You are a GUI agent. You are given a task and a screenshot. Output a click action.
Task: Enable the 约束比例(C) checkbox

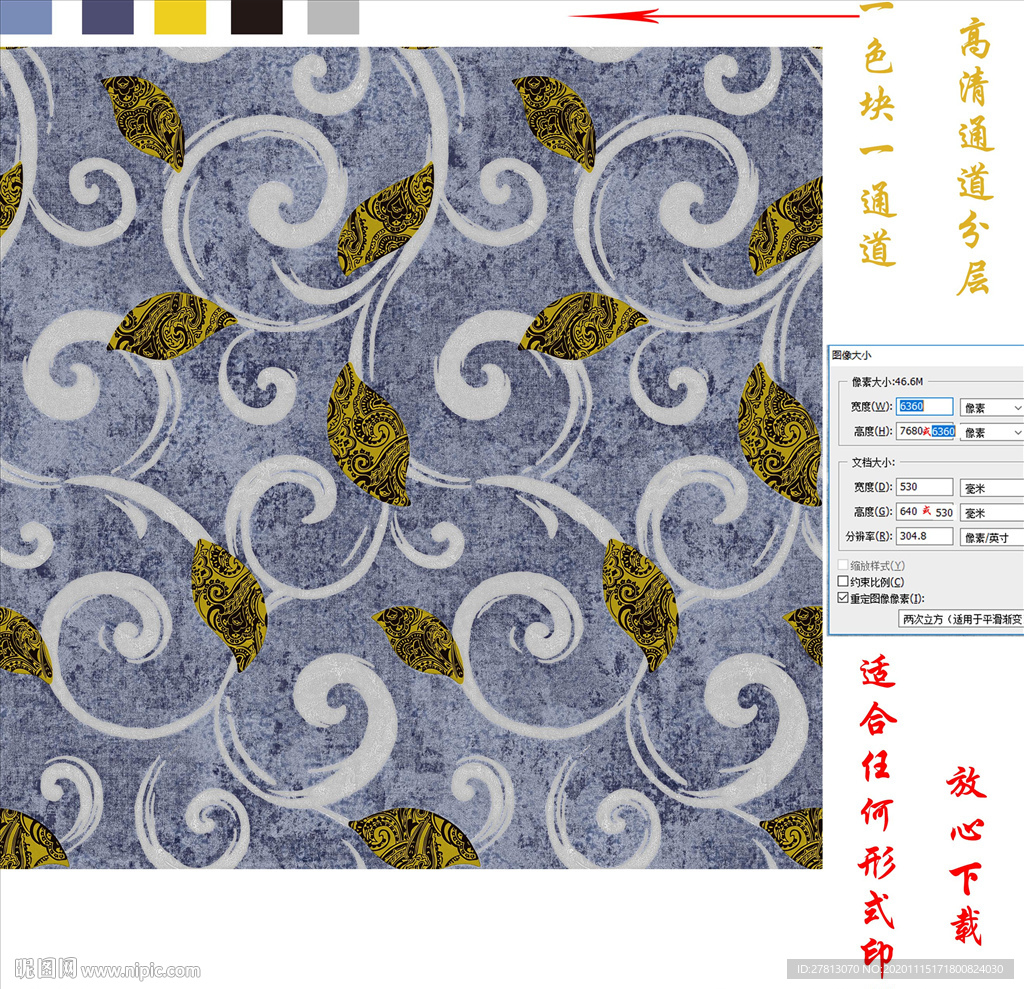pos(843,581)
